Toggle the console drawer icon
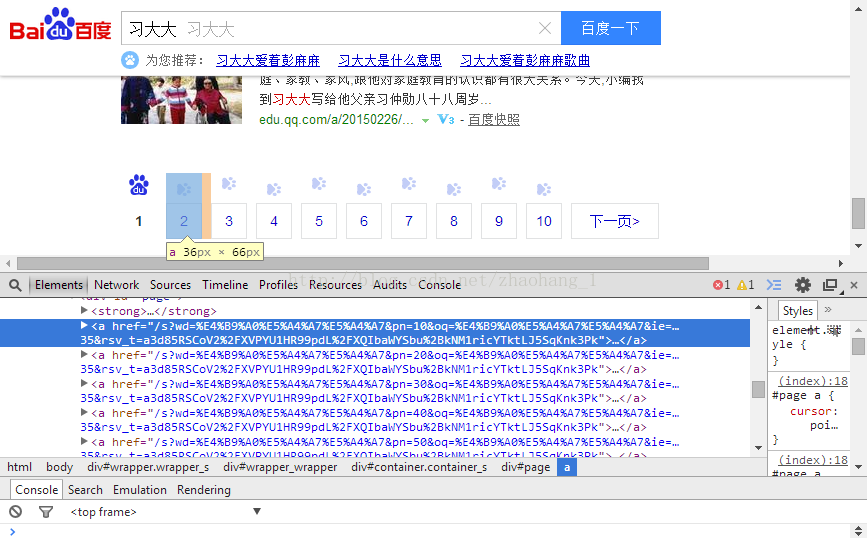The image size is (867, 538). 774,285
